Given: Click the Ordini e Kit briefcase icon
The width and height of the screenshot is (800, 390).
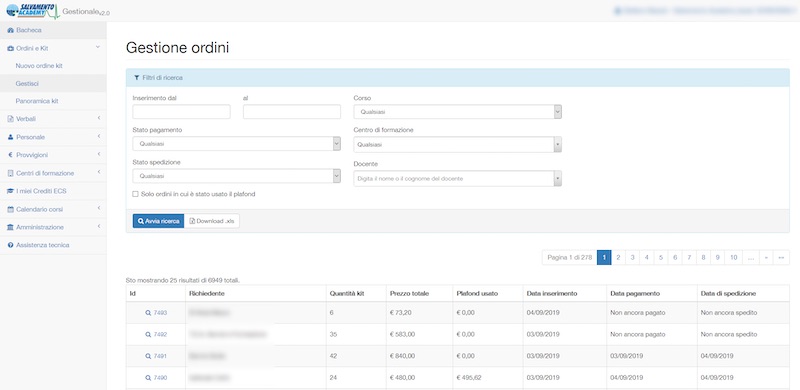Looking at the screenshot, I should (x=11, y=48).
